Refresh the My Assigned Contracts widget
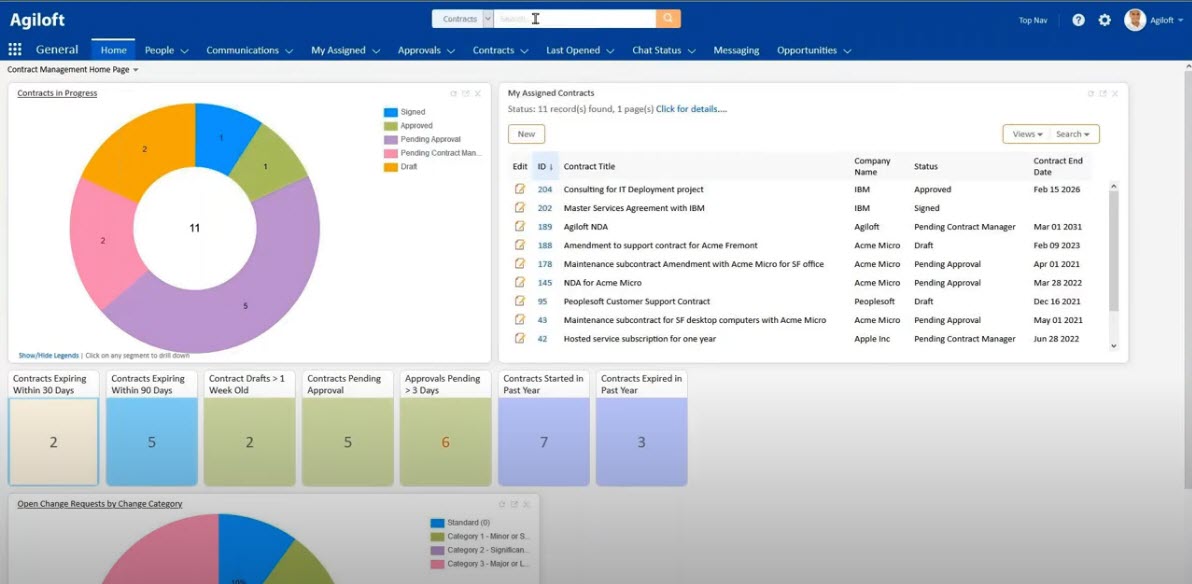 click(x=1090, y=94)
